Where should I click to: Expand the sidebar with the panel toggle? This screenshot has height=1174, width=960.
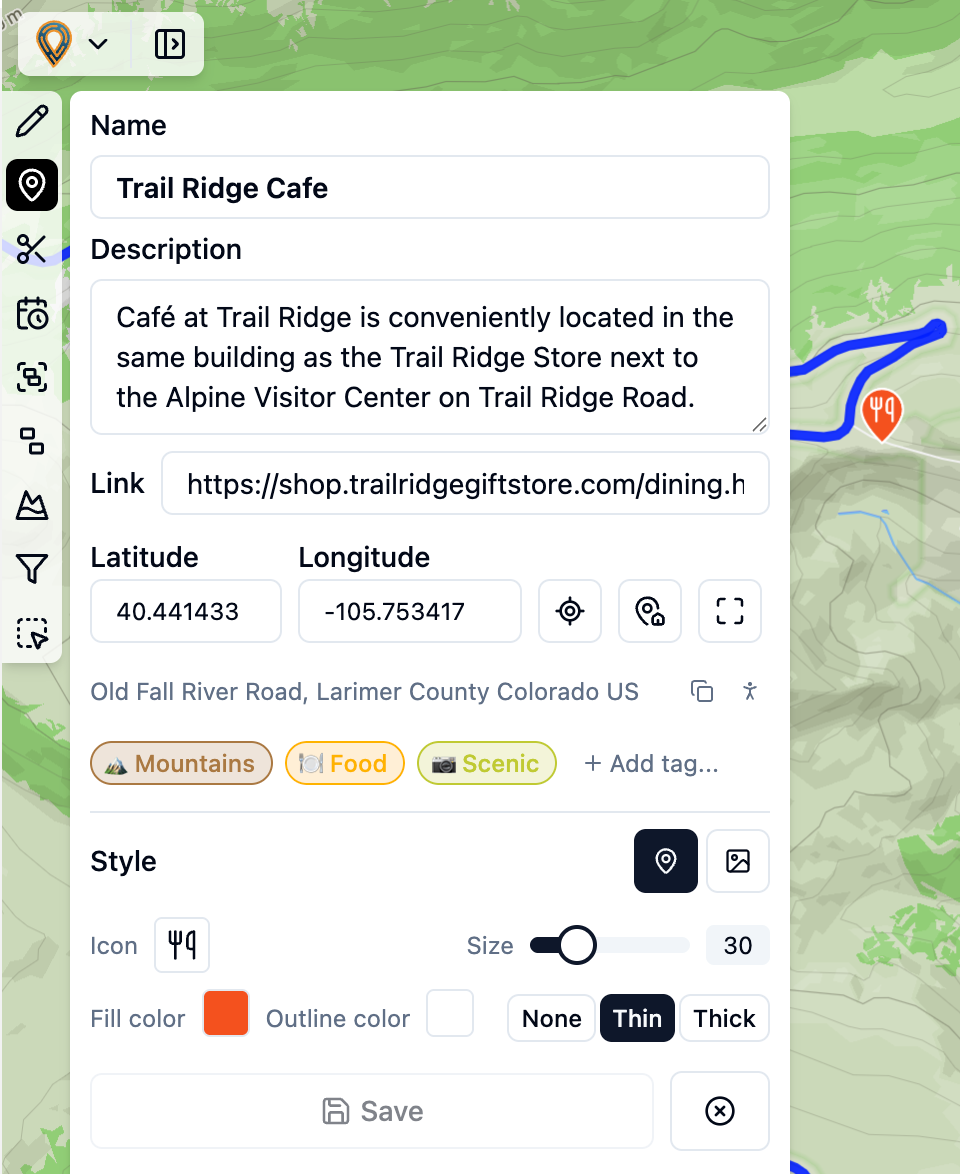tap(169, 44)
